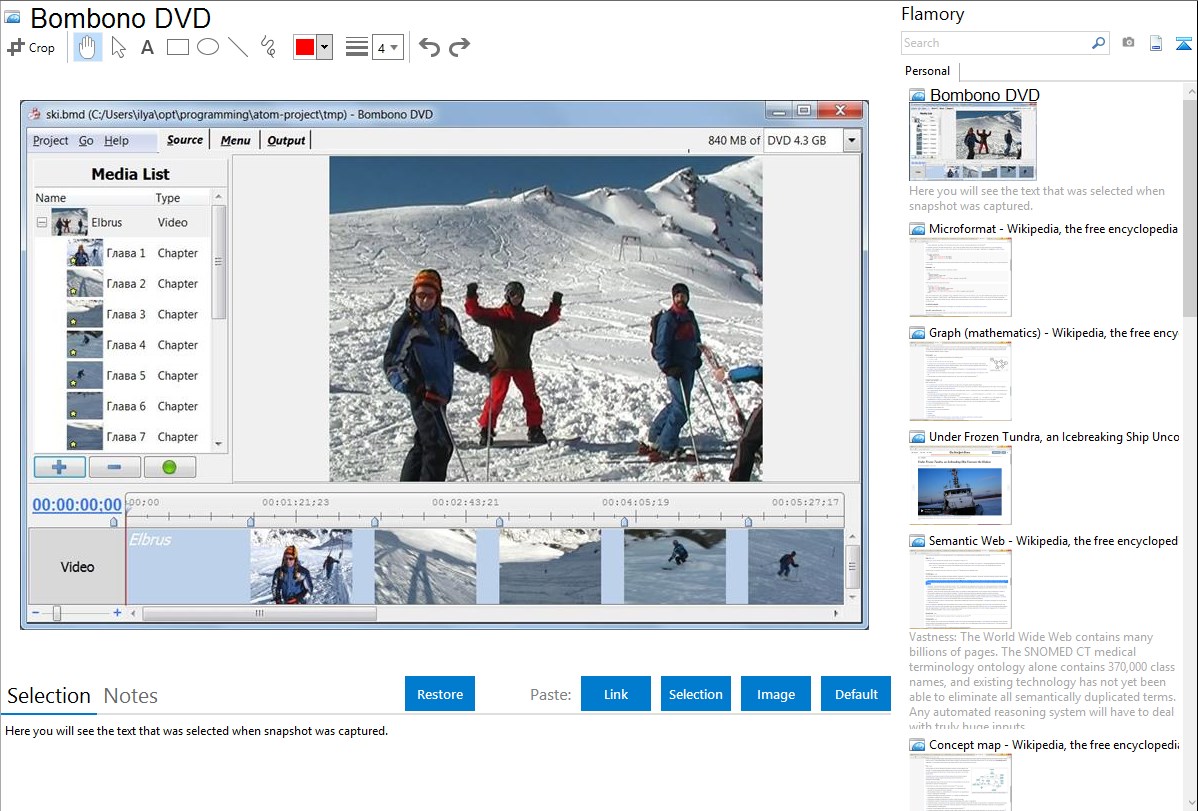Viewport: 1198px width, 811px height.
Task: Switch to the Notes tab
Action: (x=131, y=696)
